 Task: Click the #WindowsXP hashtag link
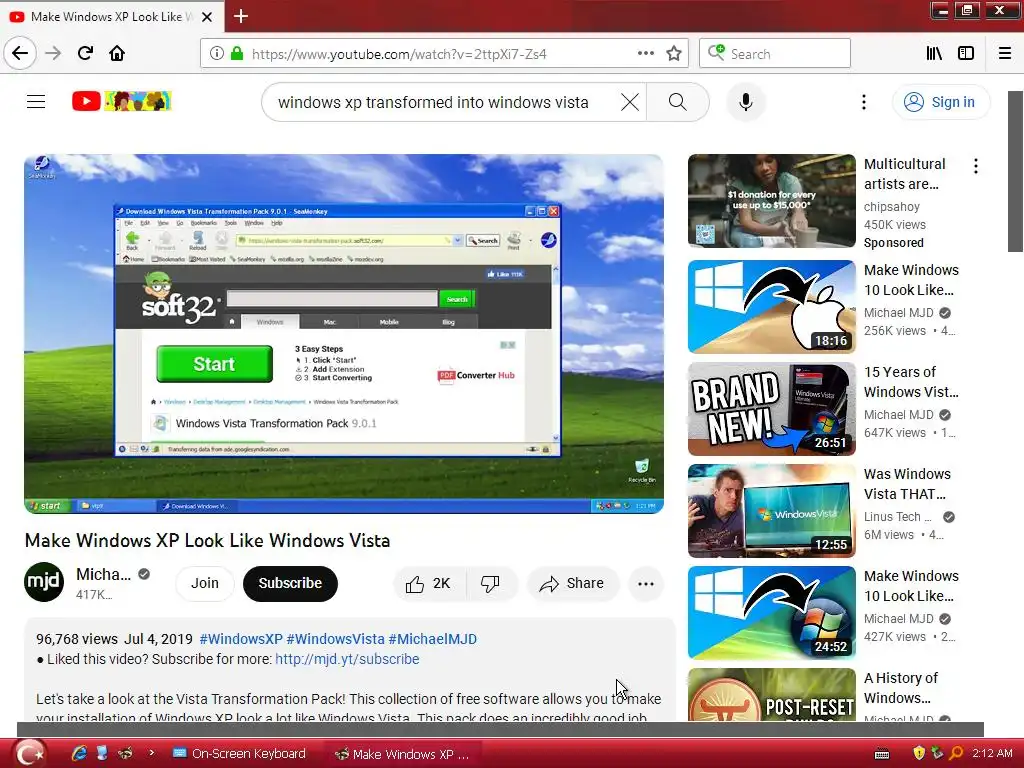(x=240, y=639)
